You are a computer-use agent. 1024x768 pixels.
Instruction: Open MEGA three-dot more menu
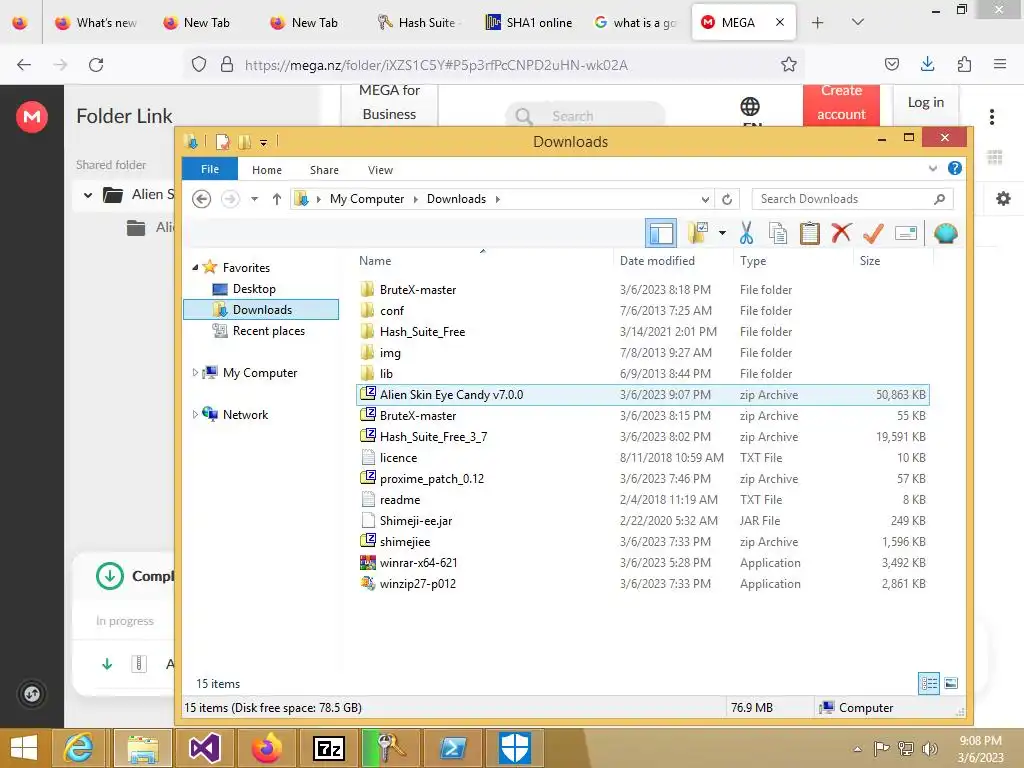tap(991, 117)
